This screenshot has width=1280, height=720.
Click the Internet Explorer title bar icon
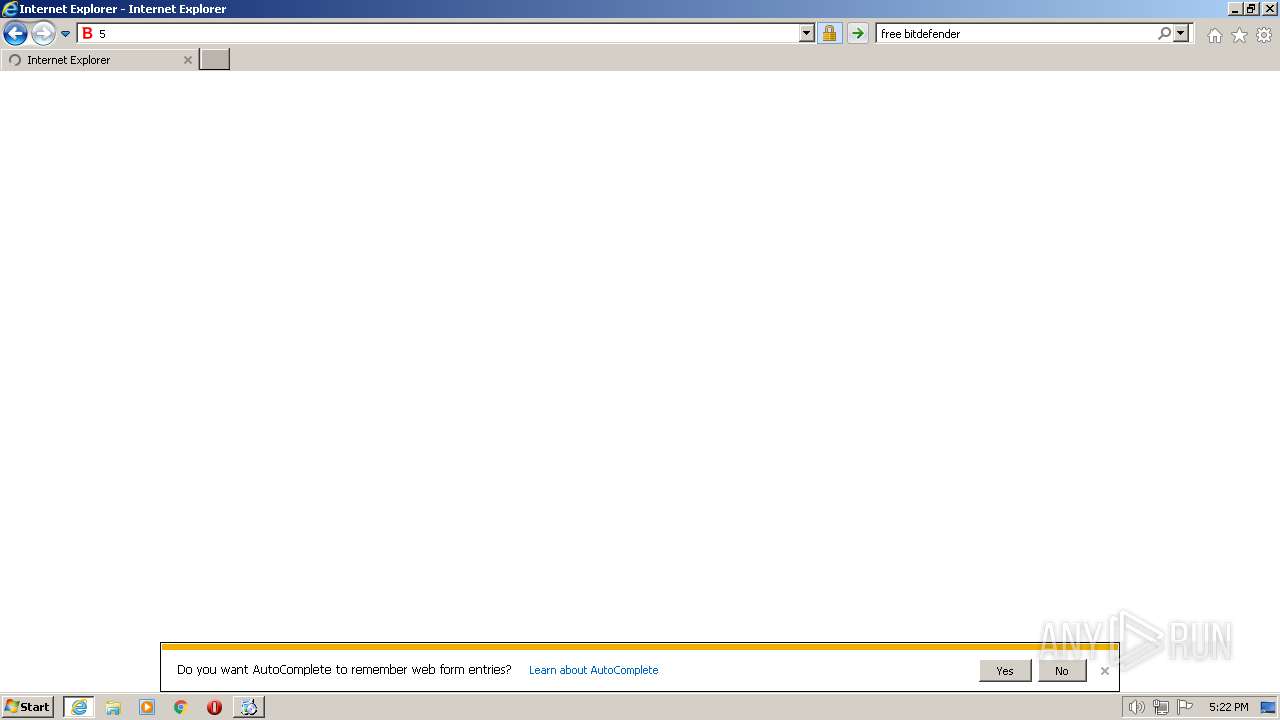tap(10, 9)
